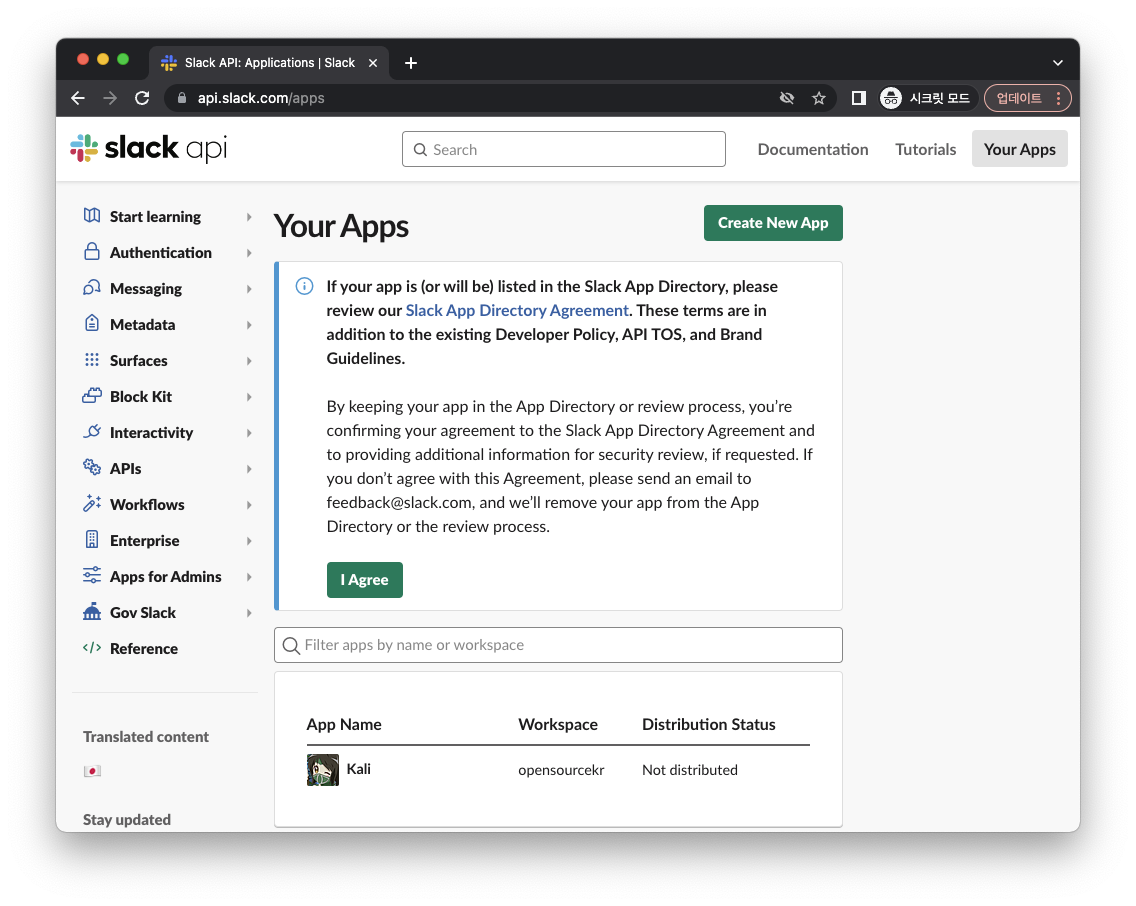
Task: Click the Kali app avatar thumbnail
Action: tap(322, 770)
